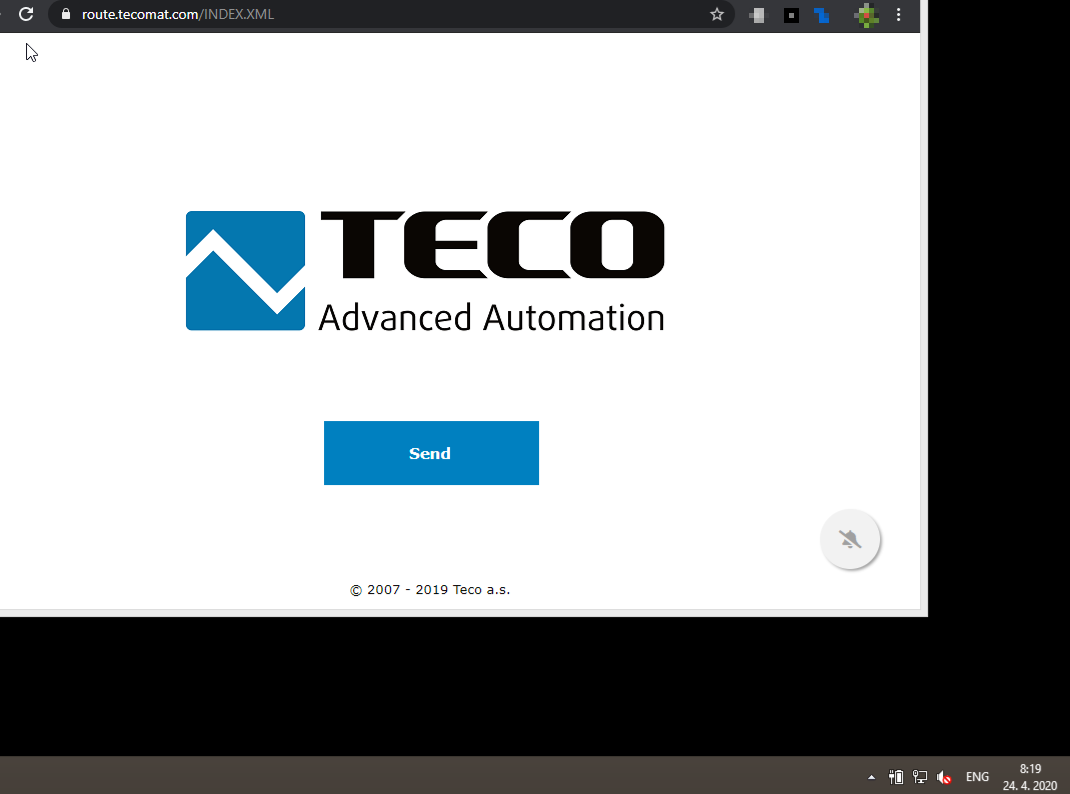Toggle the muted notification bell button
Image resolution: width=1070 pixels, height=794 pixels.
[x=850, y=540]
